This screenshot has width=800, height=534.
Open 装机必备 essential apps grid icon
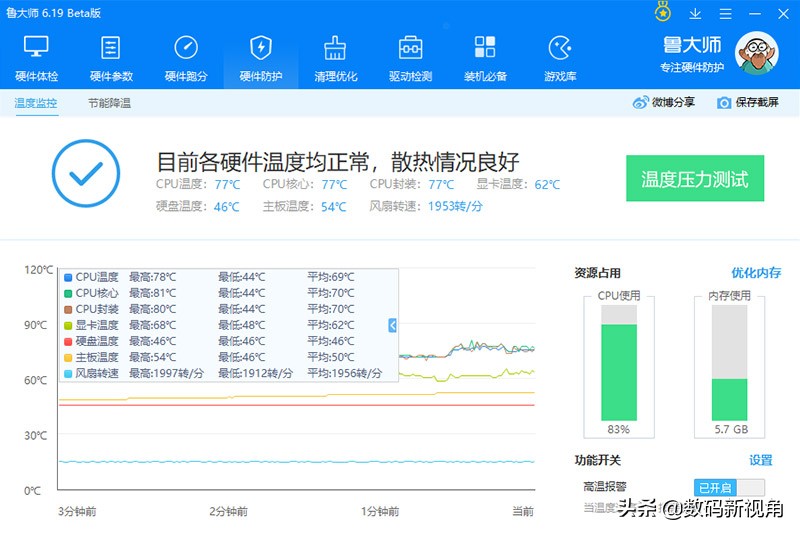click(x=485, y=47)
